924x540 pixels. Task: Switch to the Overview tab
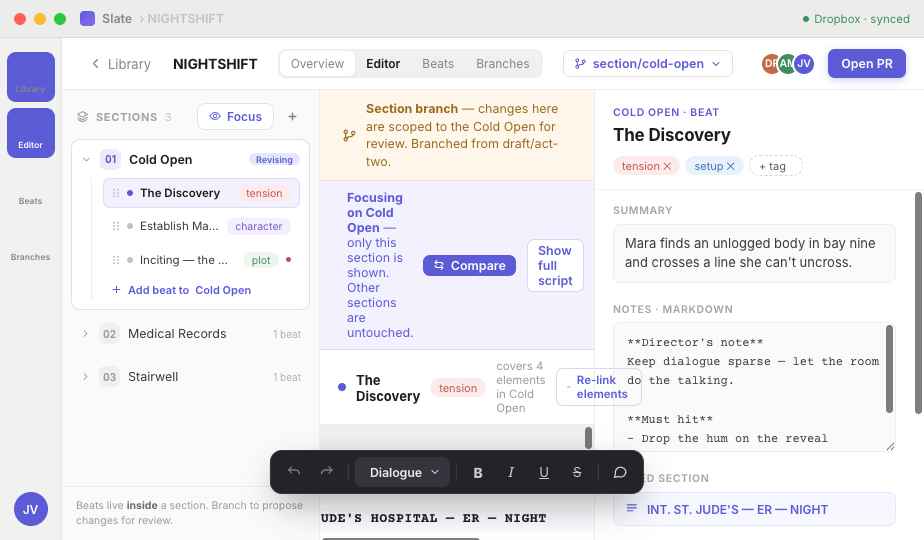click(317, 64)
